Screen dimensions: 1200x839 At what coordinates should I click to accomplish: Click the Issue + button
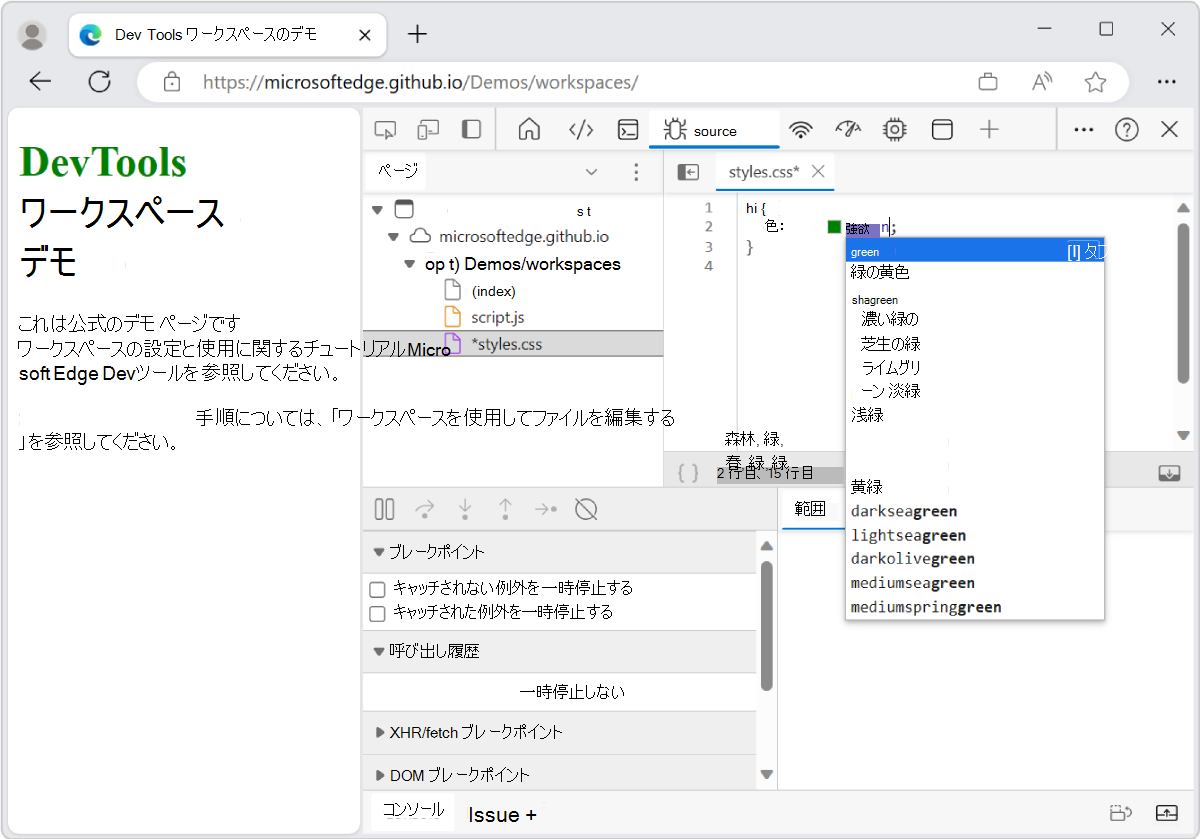pos(500,814)
